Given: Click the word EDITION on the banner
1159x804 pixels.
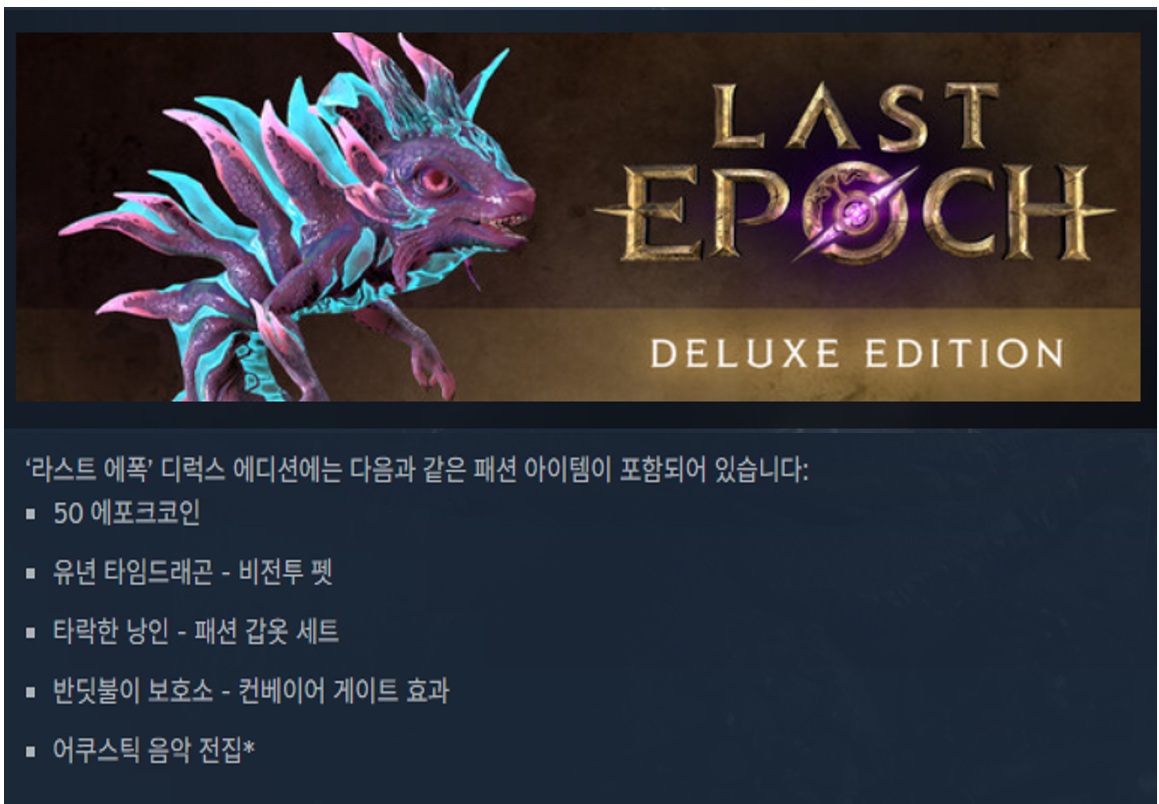Looking at the screenshot, I should point(965,353).
